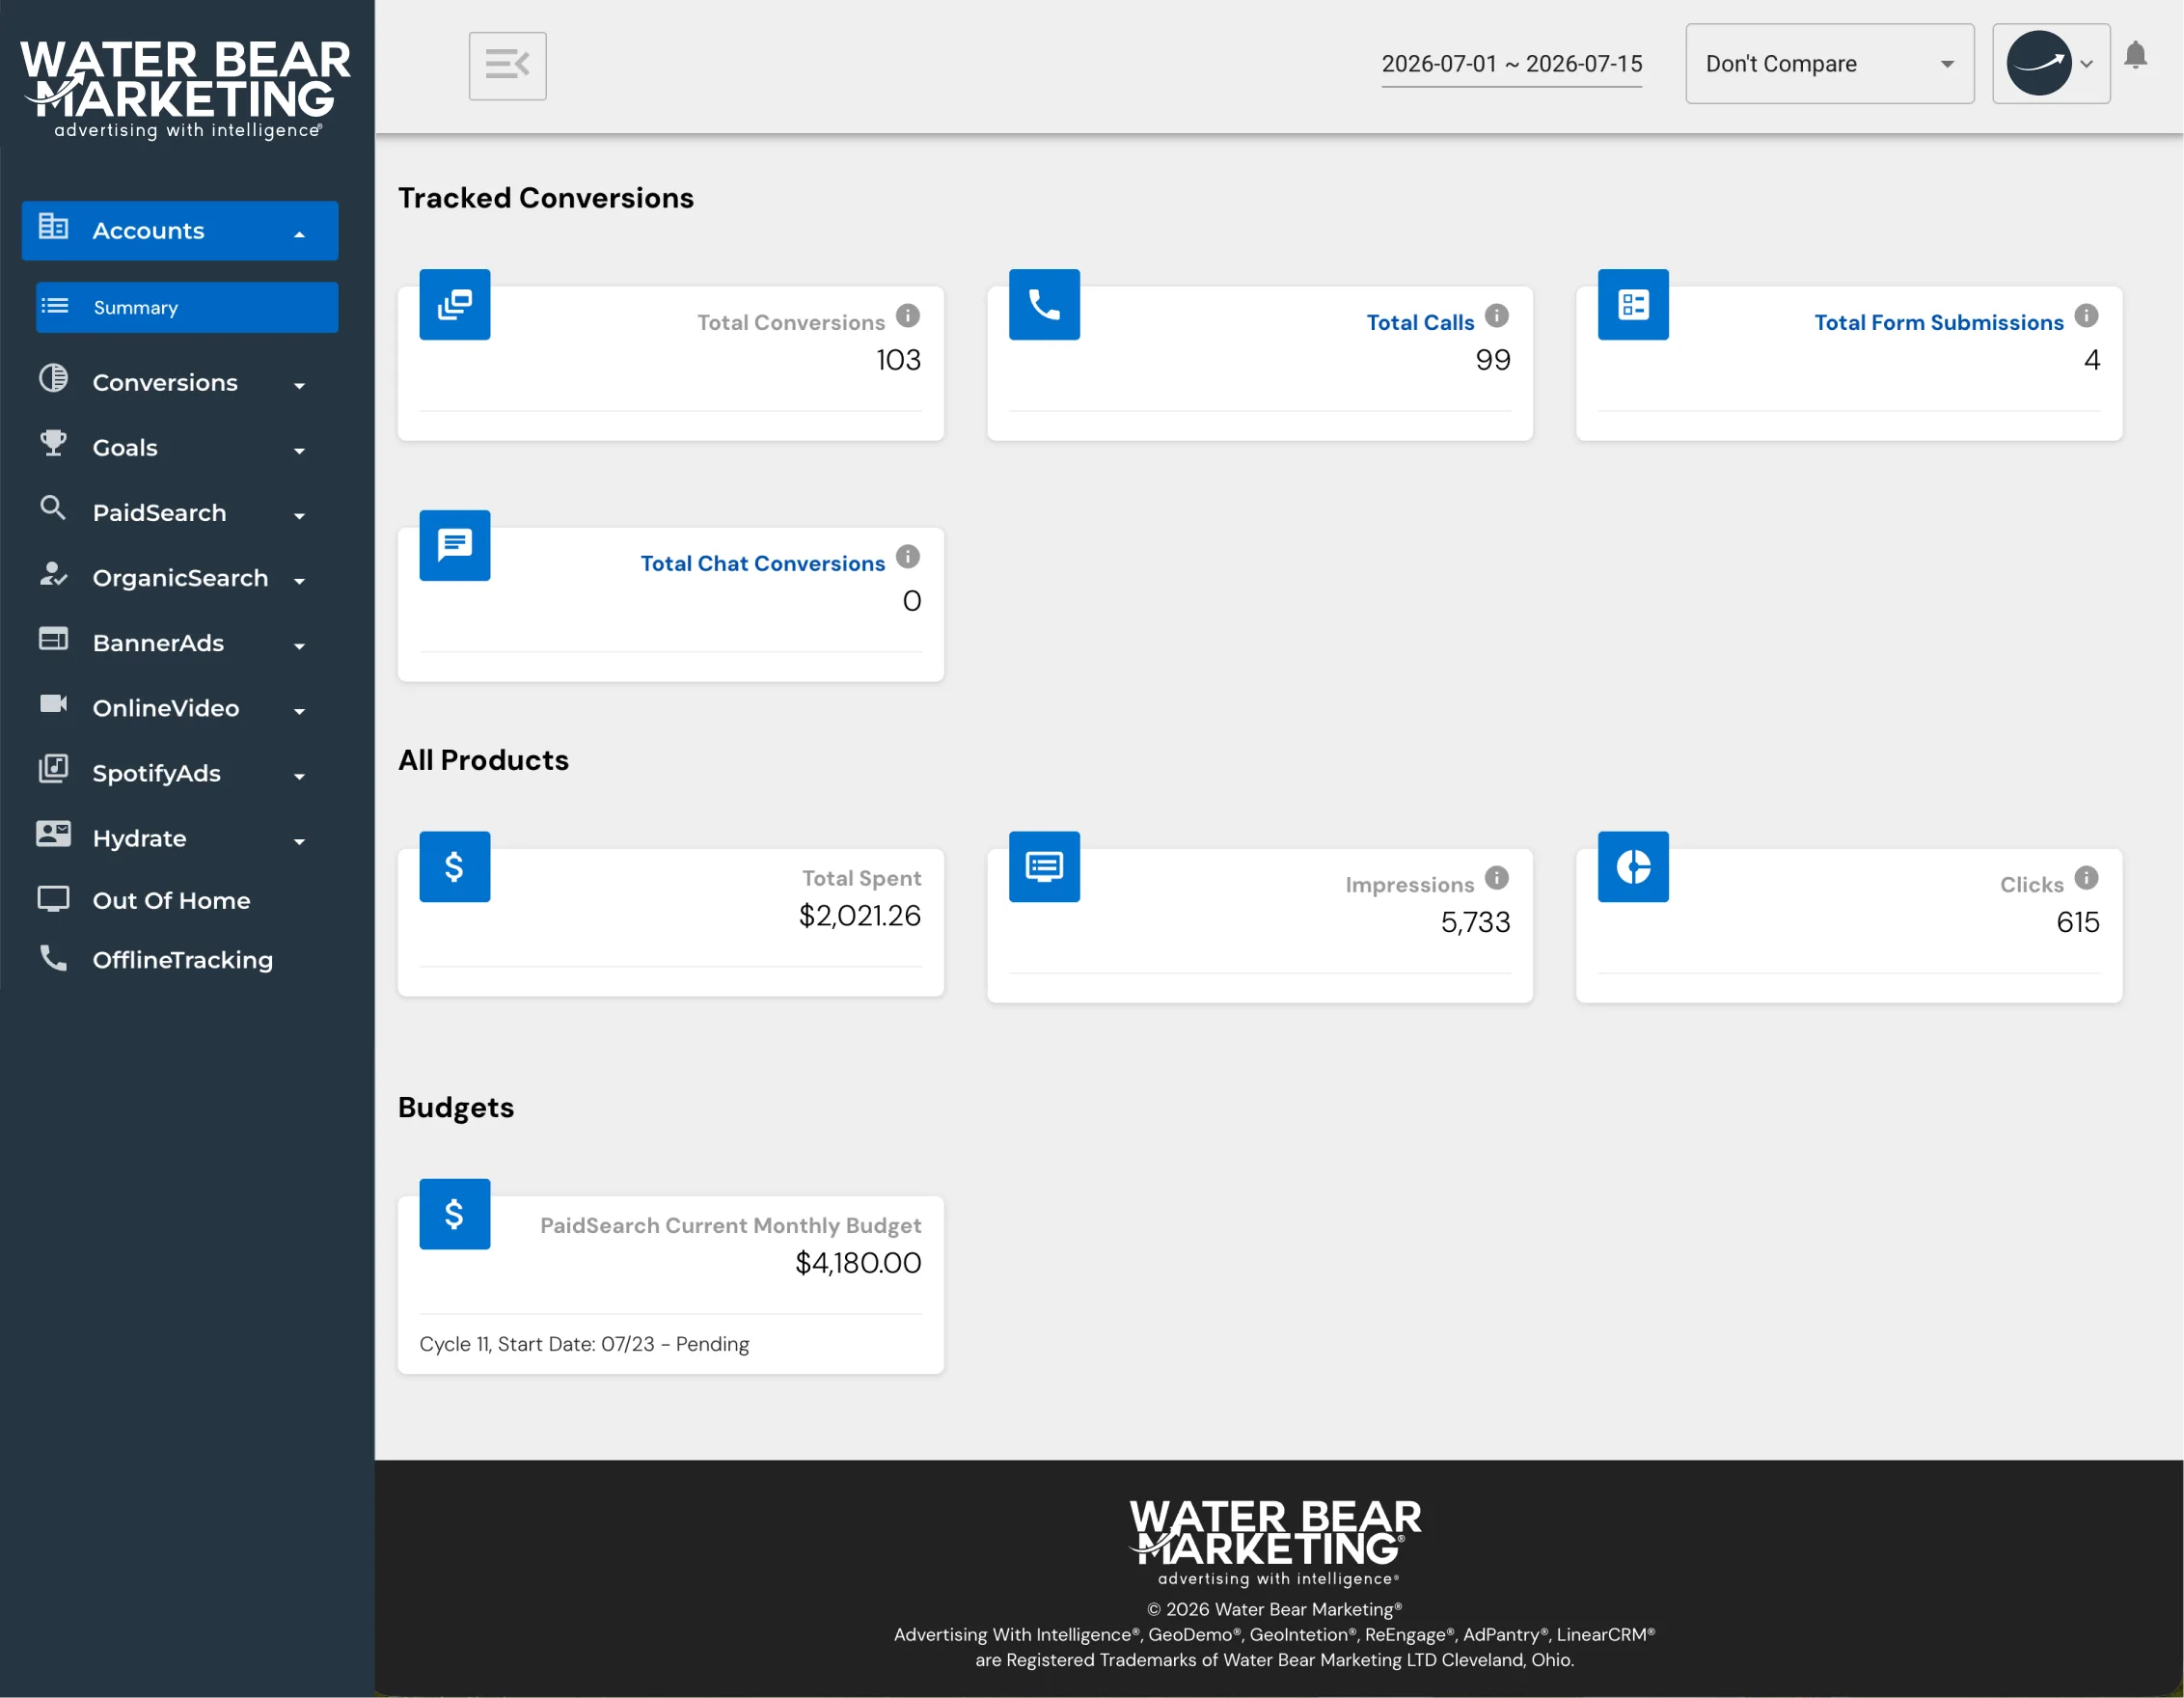Viewport: 2184px width, 1698px height.
Task: Collapse the sidebar with the menu toggle button
Action: 507,65
